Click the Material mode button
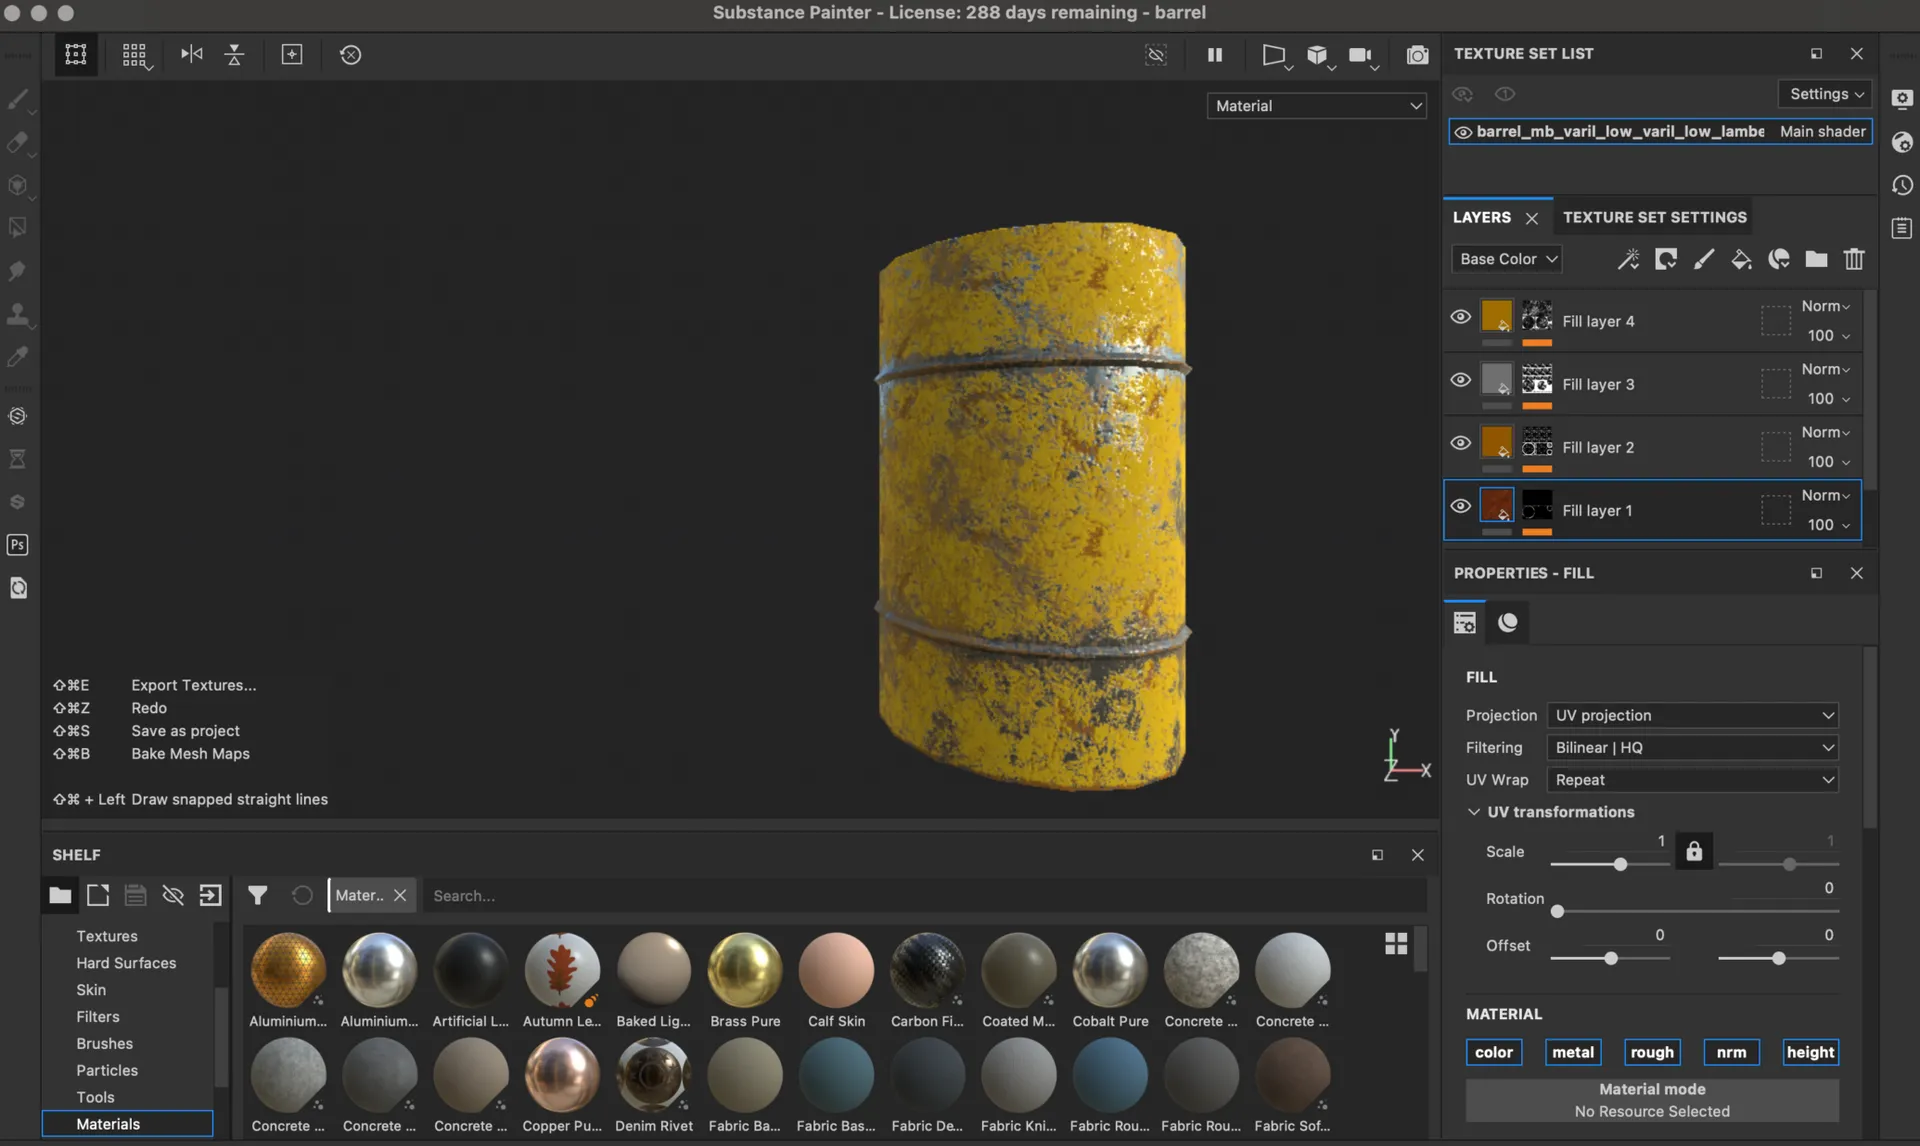This screenshot has height=1146, width=1920. tap(1651, 1100)
